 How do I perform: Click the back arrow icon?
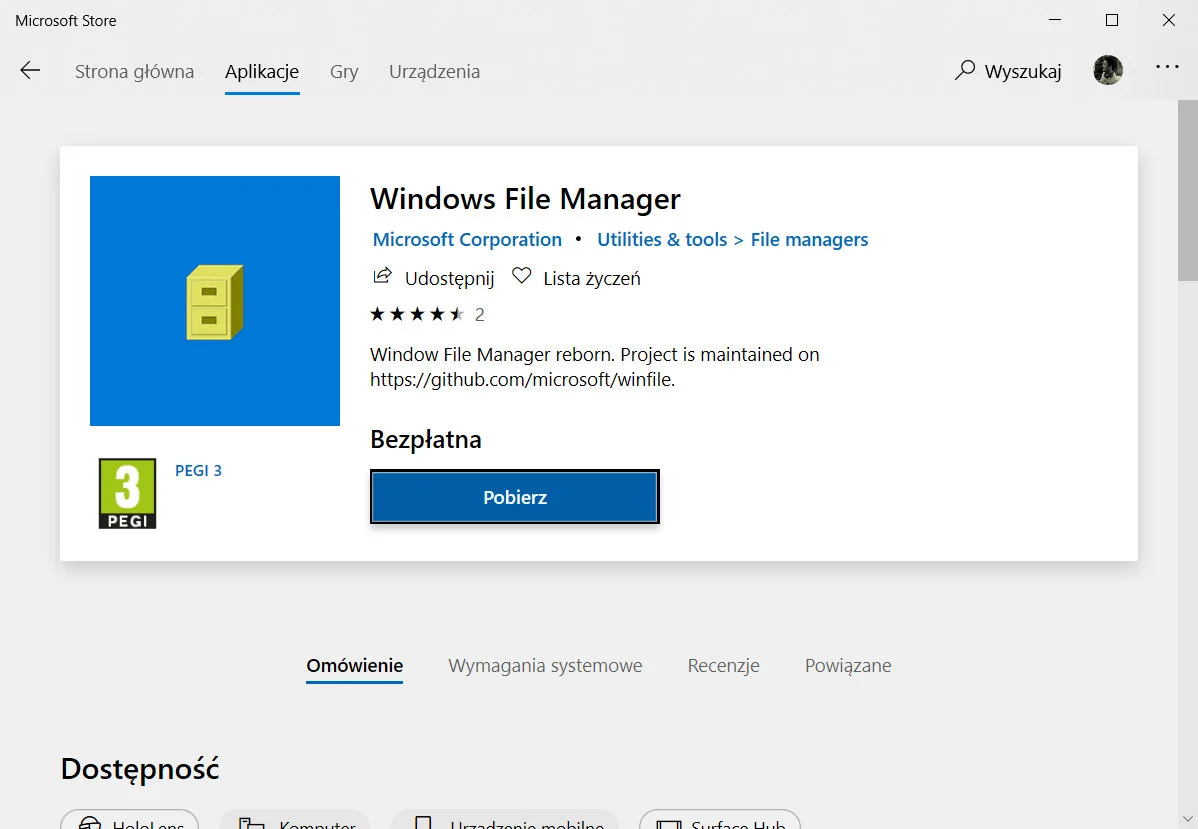tap(30, 71)
